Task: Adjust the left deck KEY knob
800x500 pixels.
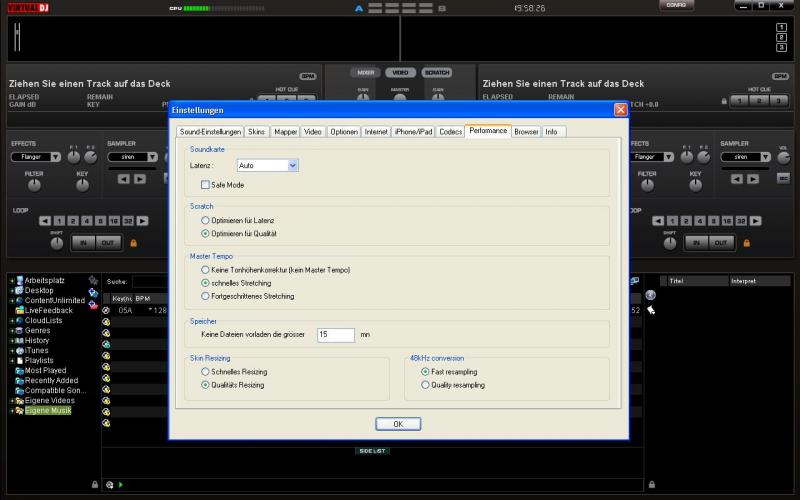Action: click(x=82, y=185)
